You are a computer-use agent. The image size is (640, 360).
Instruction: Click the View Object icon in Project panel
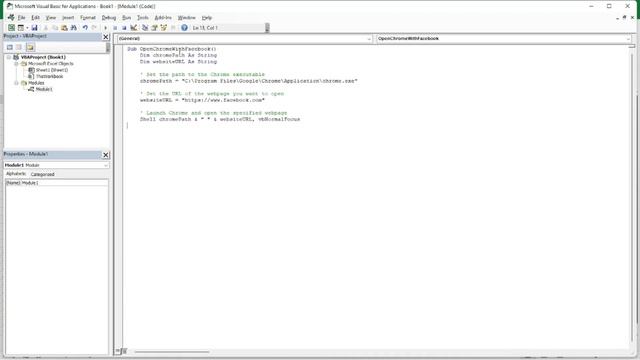(19, 47)
